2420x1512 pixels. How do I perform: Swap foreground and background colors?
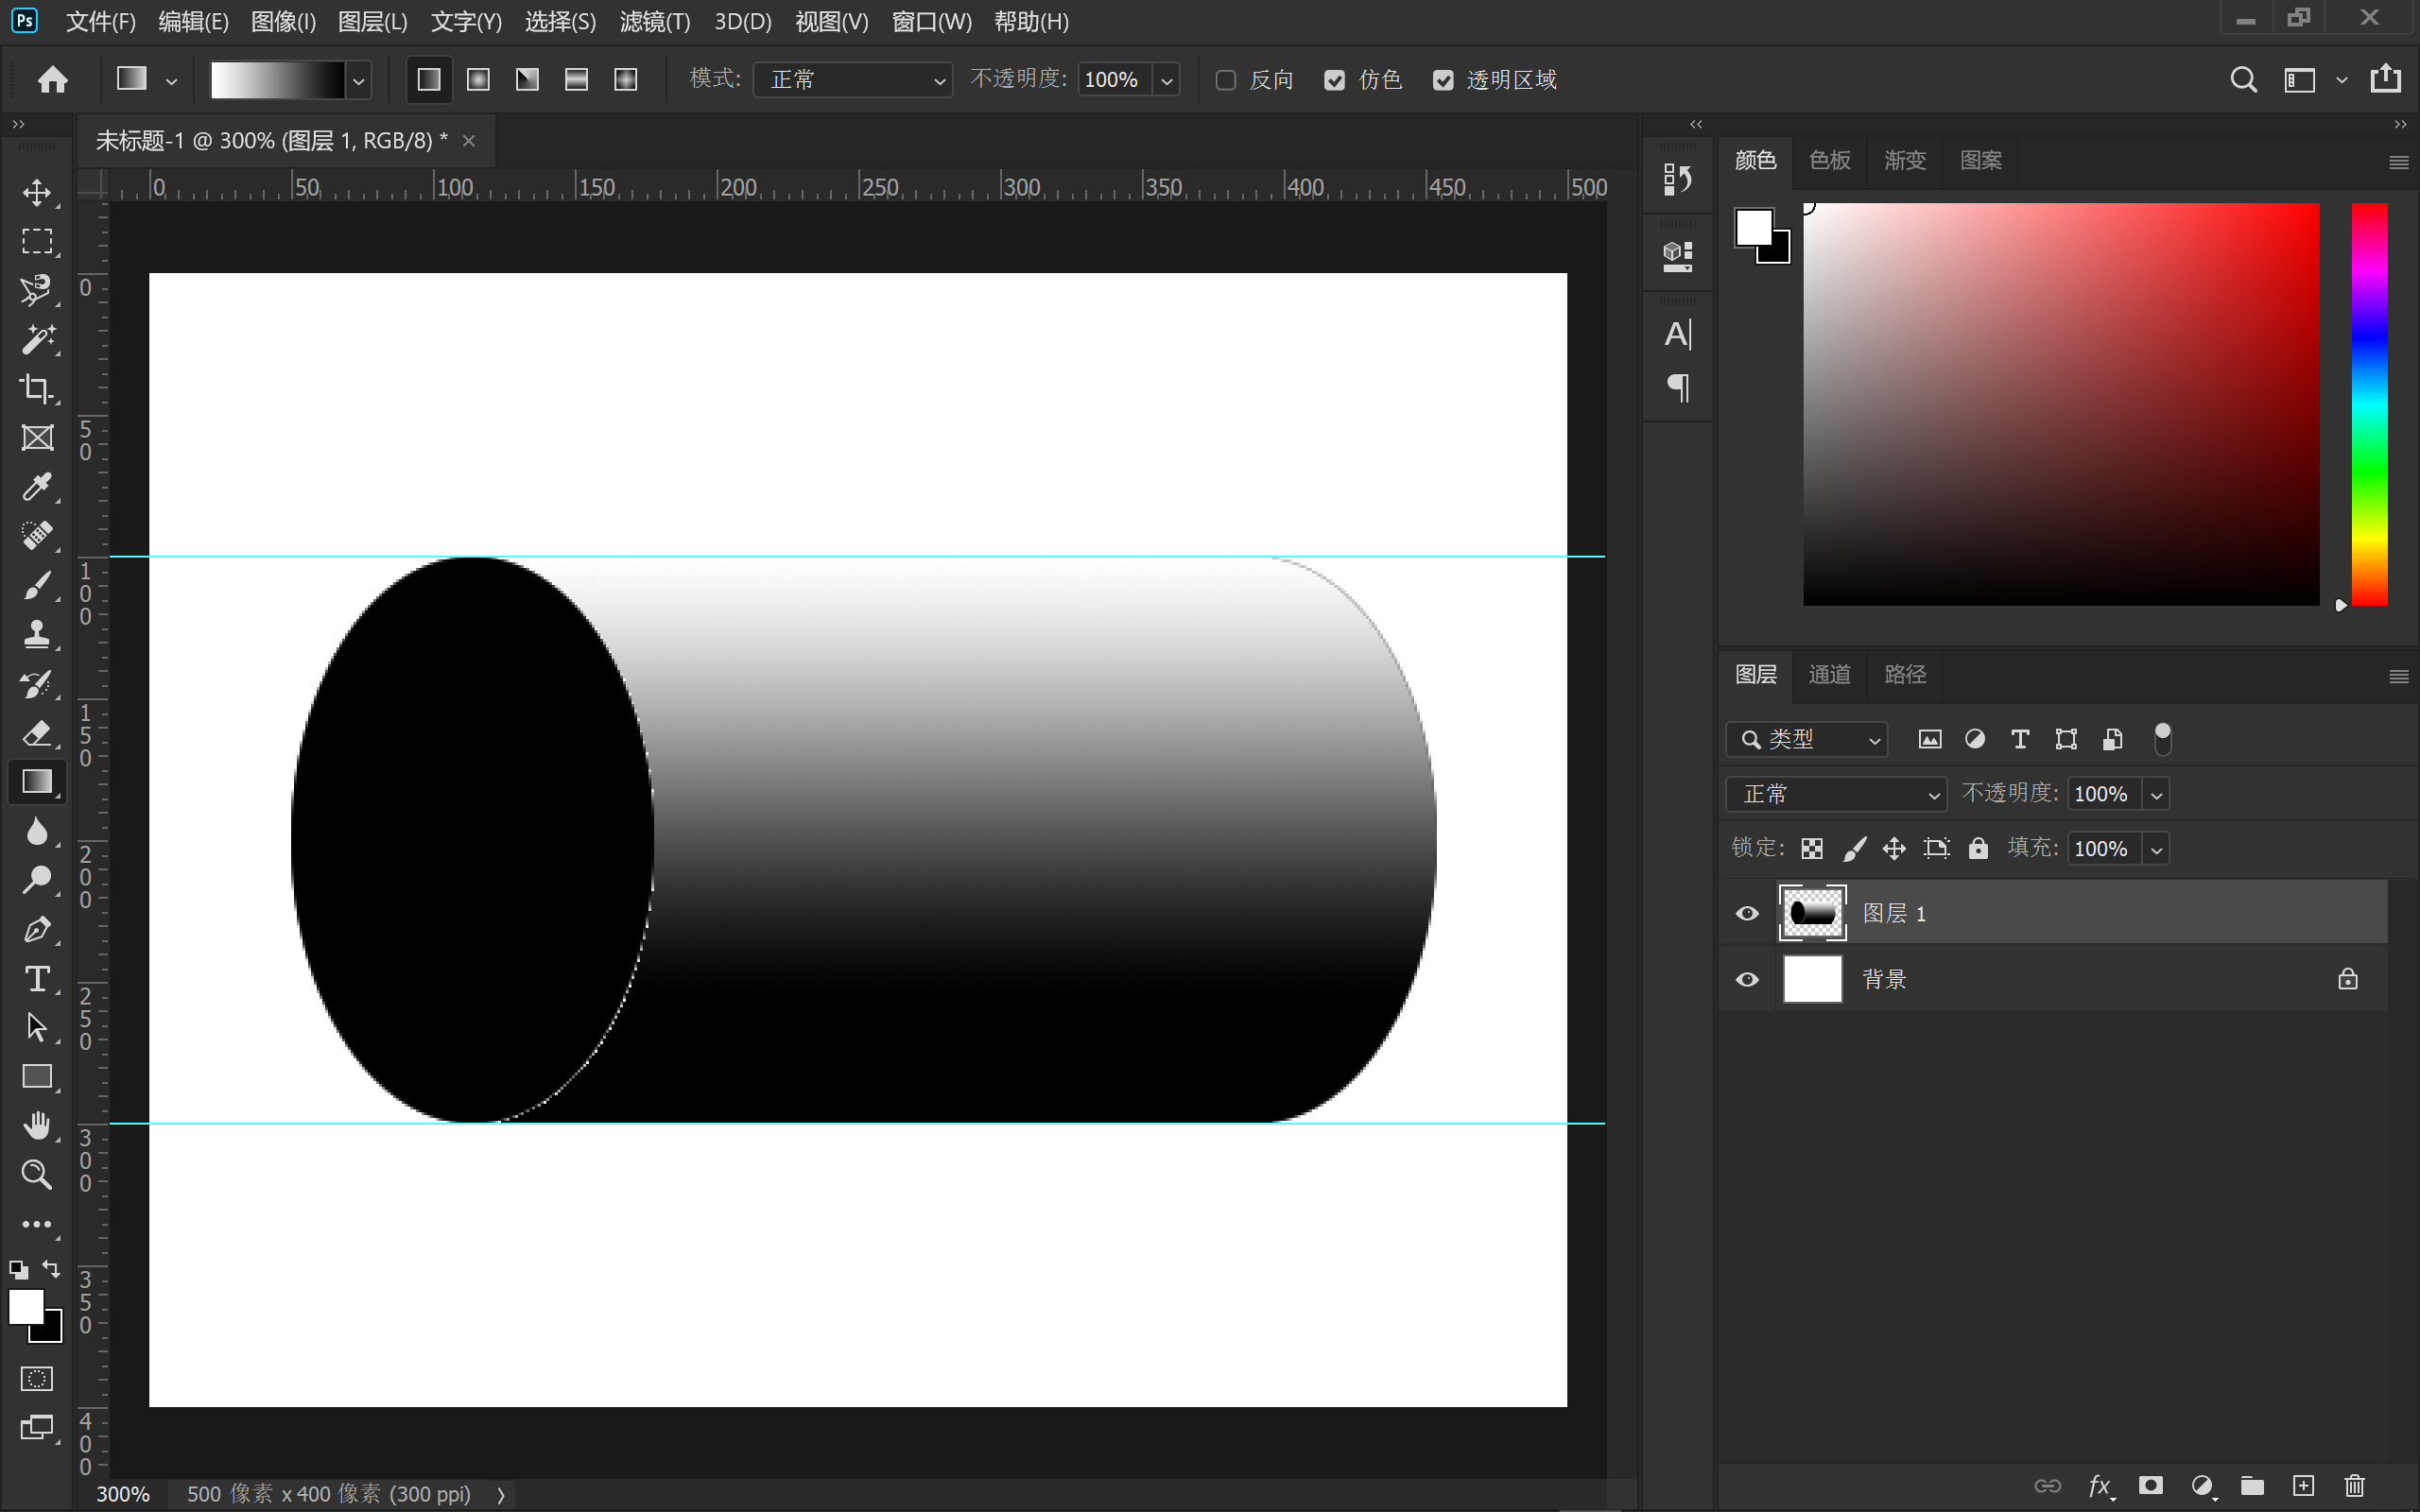coord(52,1270)
